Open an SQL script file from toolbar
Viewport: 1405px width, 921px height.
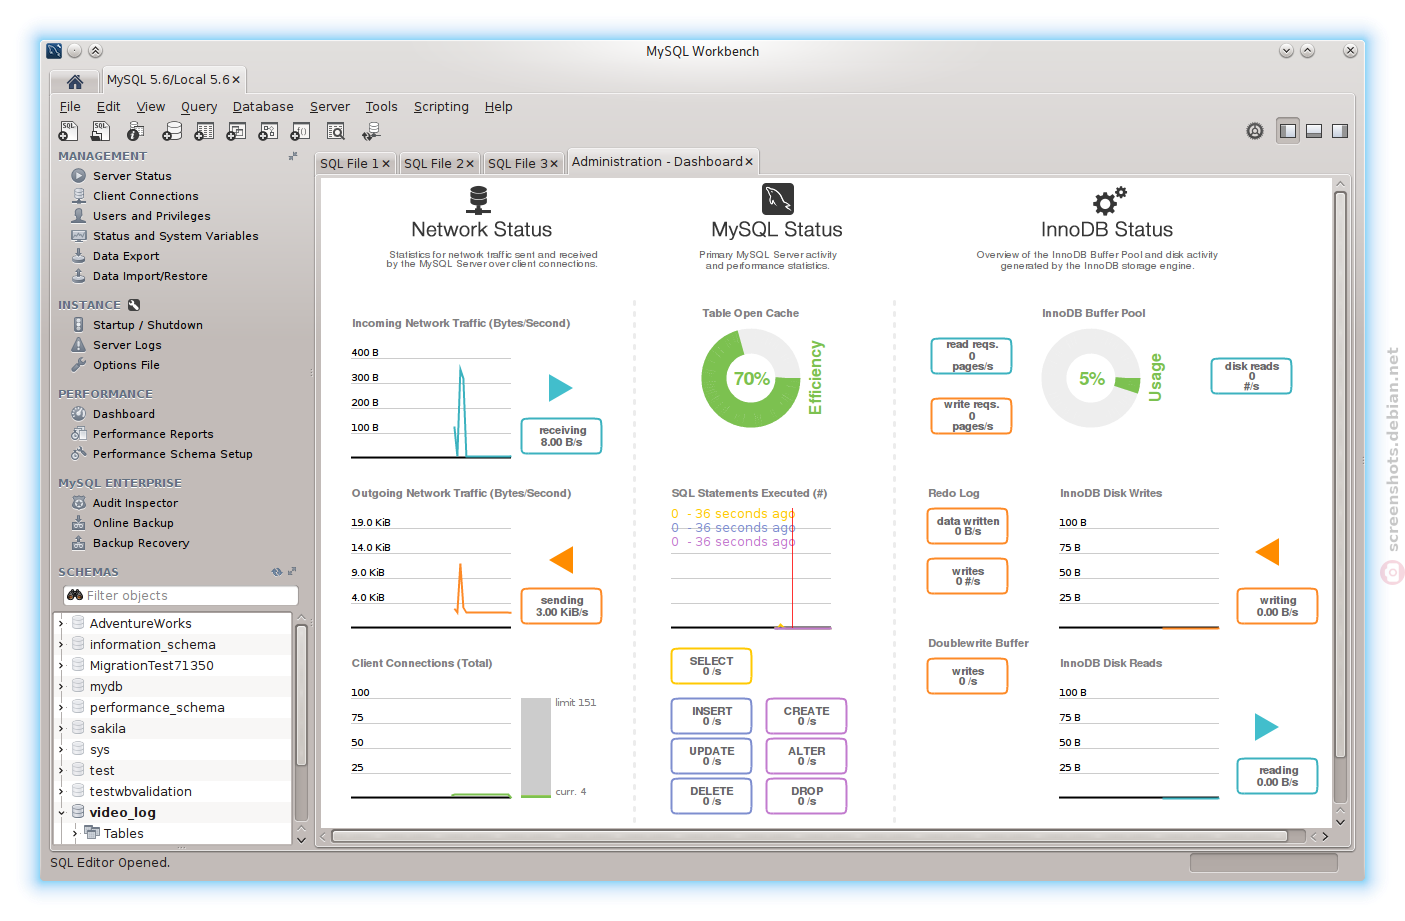(101, 131)
